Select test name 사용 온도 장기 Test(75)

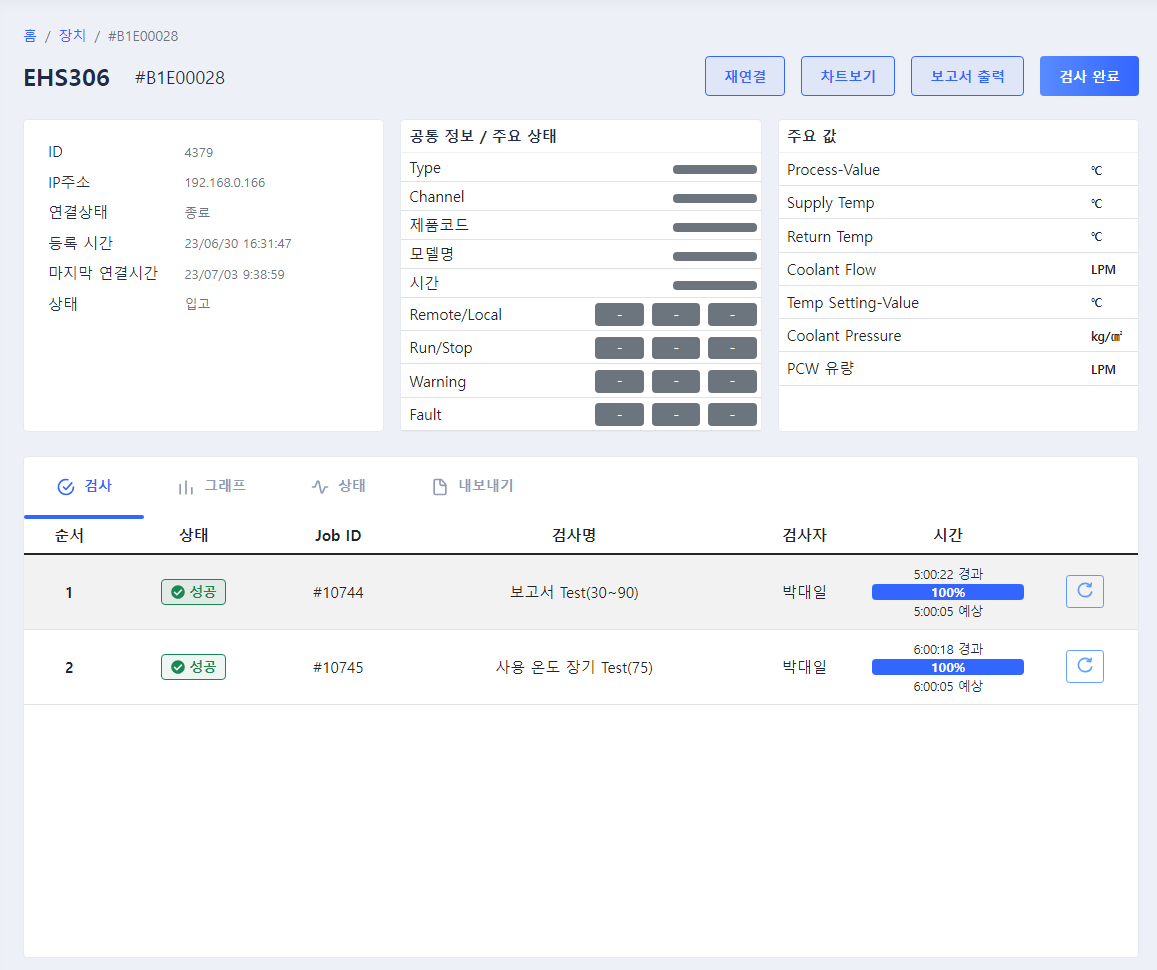[574, 668]
